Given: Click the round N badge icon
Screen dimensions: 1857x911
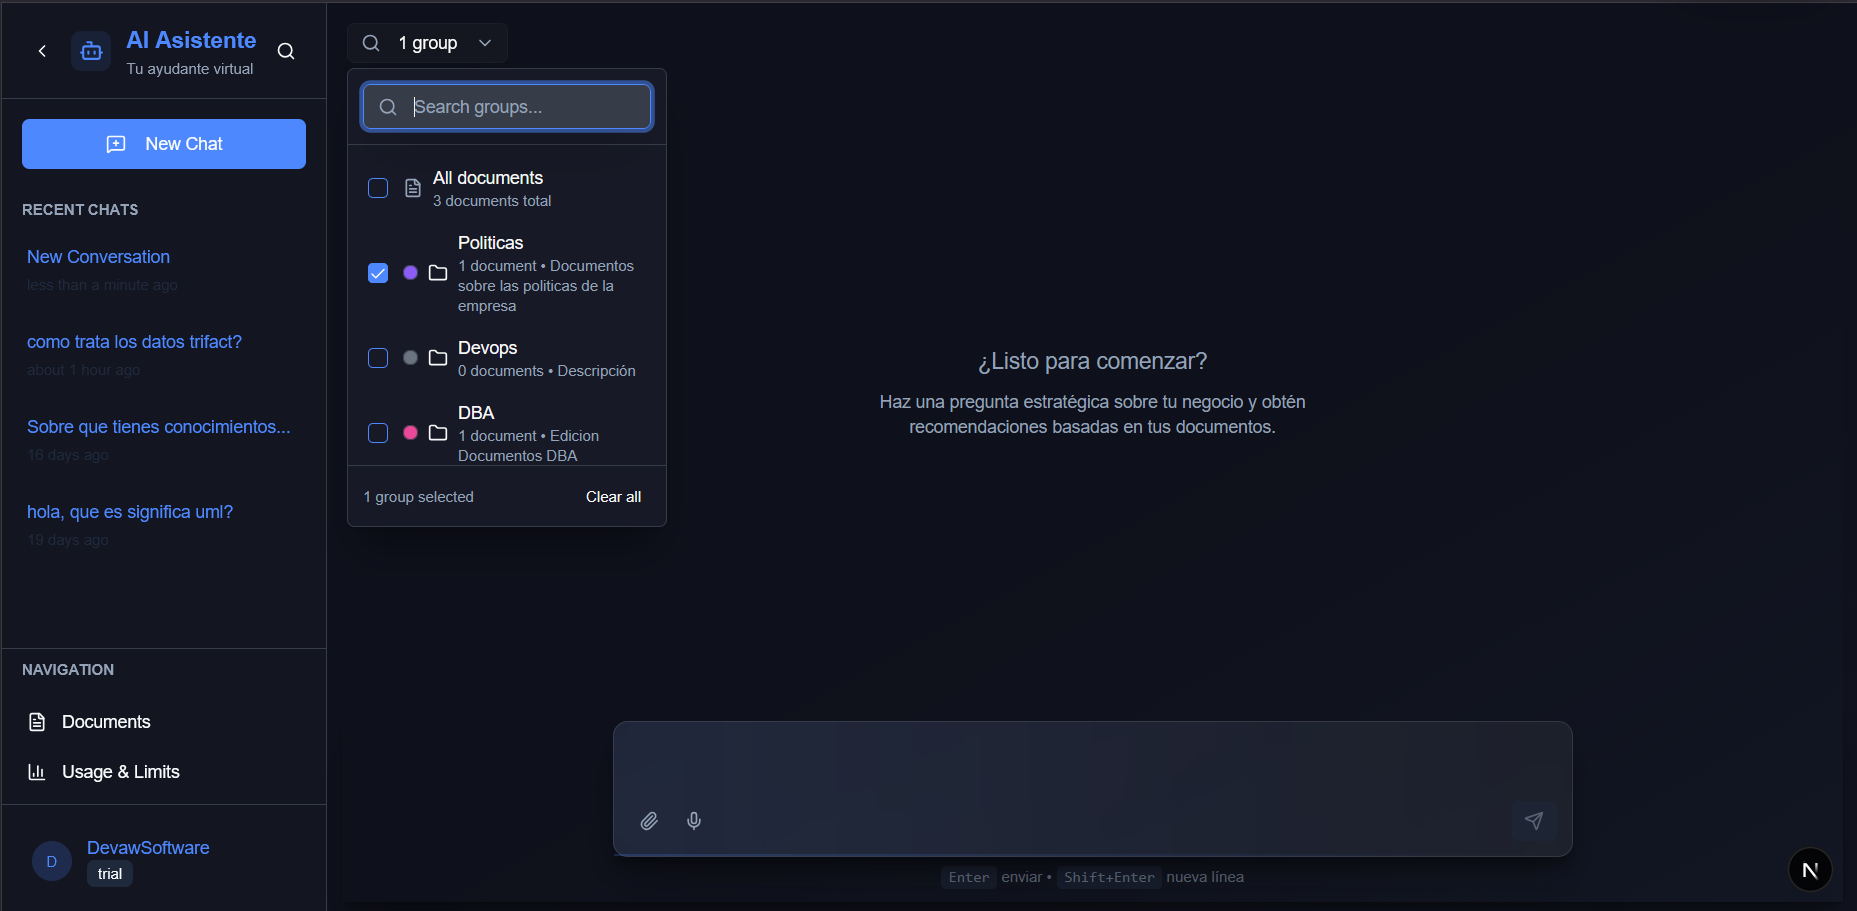Looking at the screenshot, I should [x=1809, y=870].
